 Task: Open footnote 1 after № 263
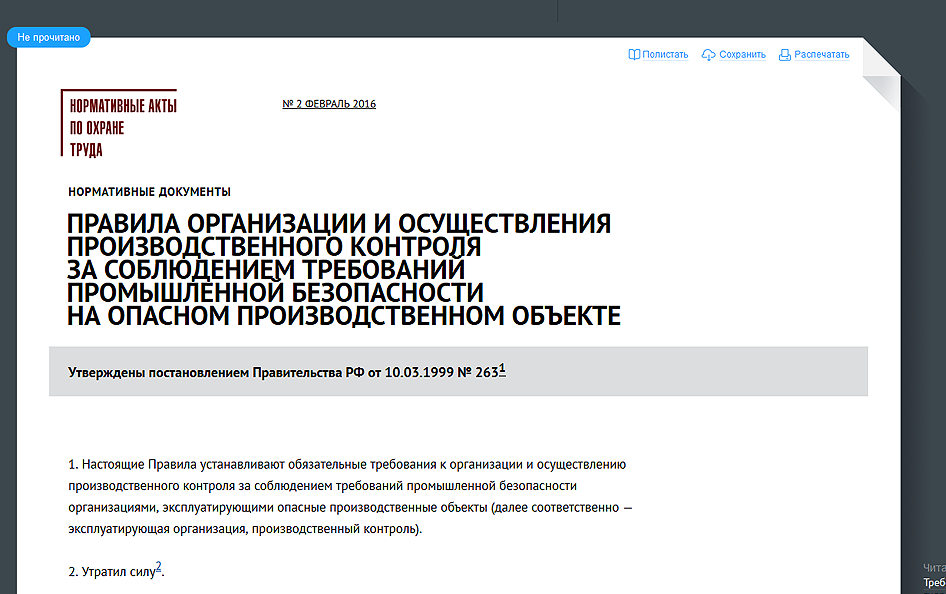click(x=502, y=368)
